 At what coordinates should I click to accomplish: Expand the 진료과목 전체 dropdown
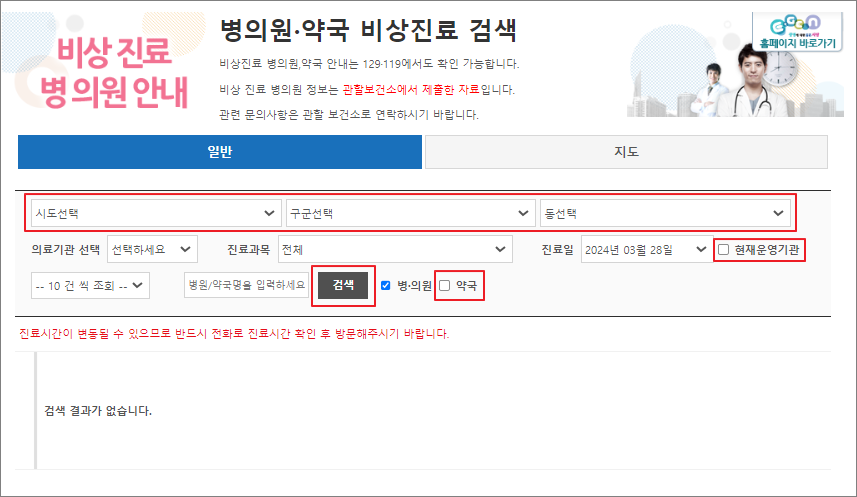pos(395,249)
